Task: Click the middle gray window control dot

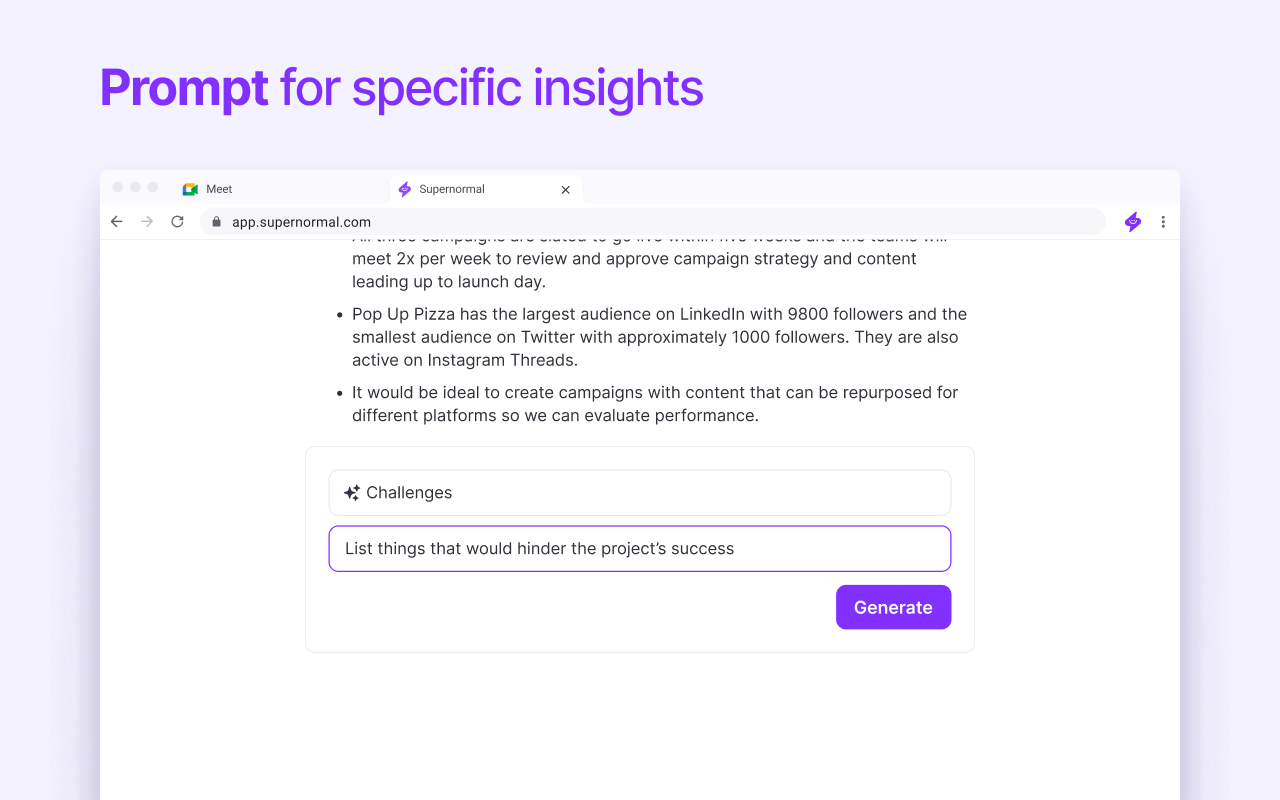Action: (x=135, y=187)
